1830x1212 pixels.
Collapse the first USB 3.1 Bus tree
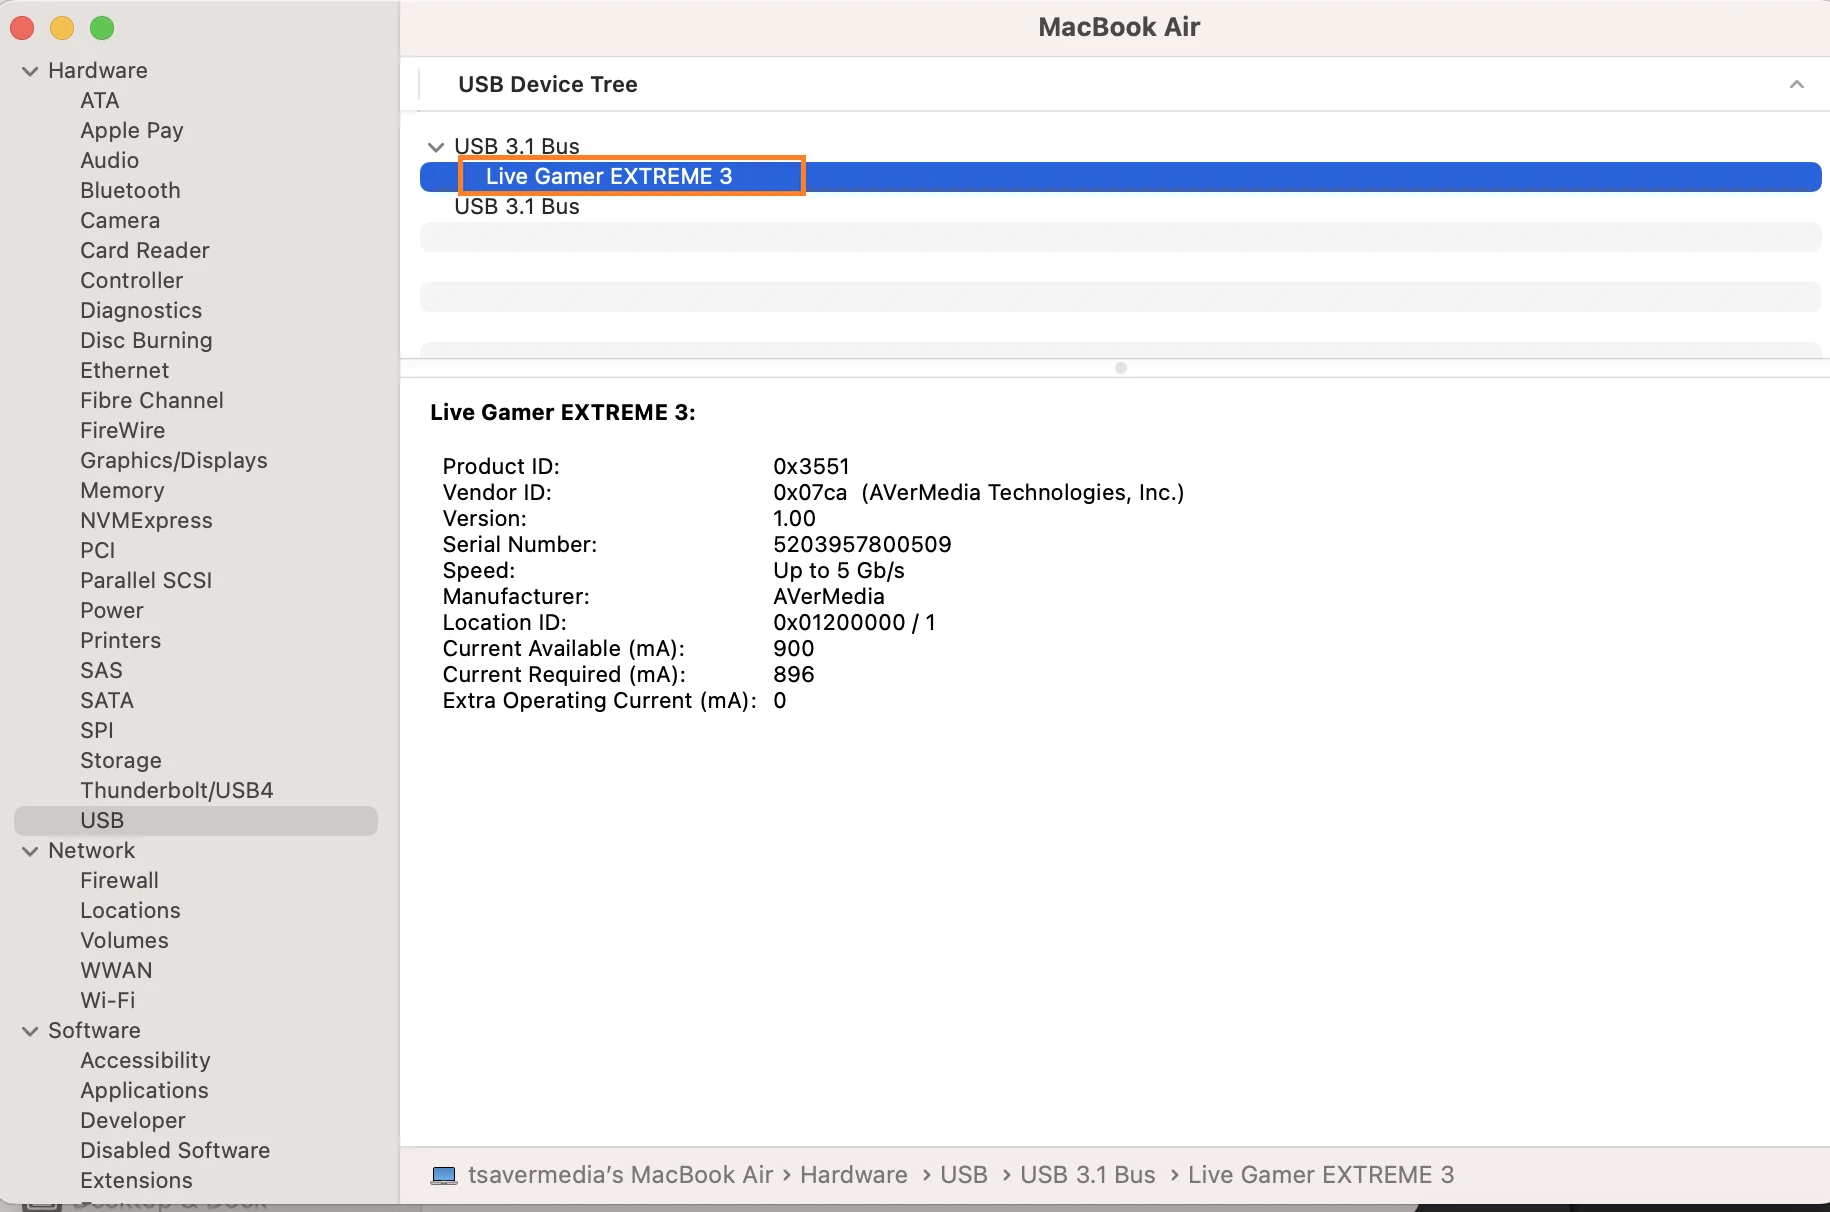[x=436, y=147]
